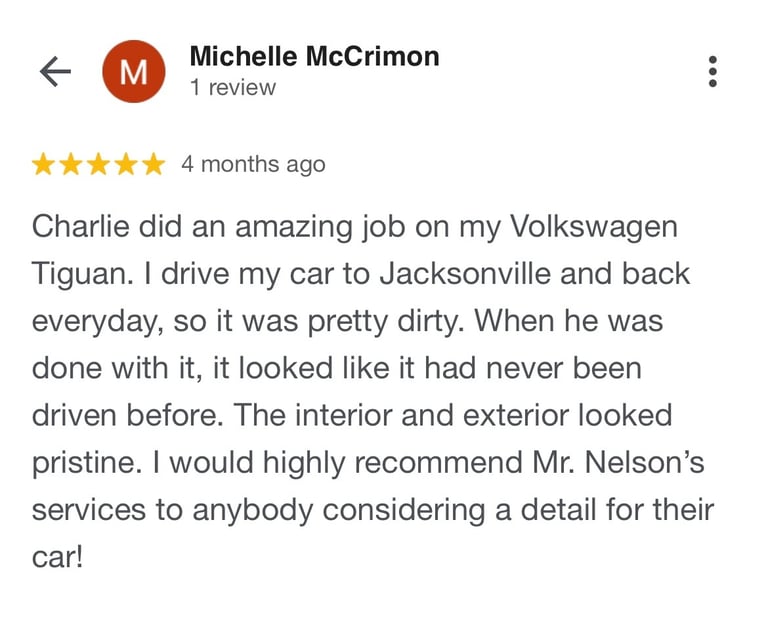Viewport: 768px width, 619px height.
Task: View the reviewer's "1 review" count
Action: [x=233, y=88]
